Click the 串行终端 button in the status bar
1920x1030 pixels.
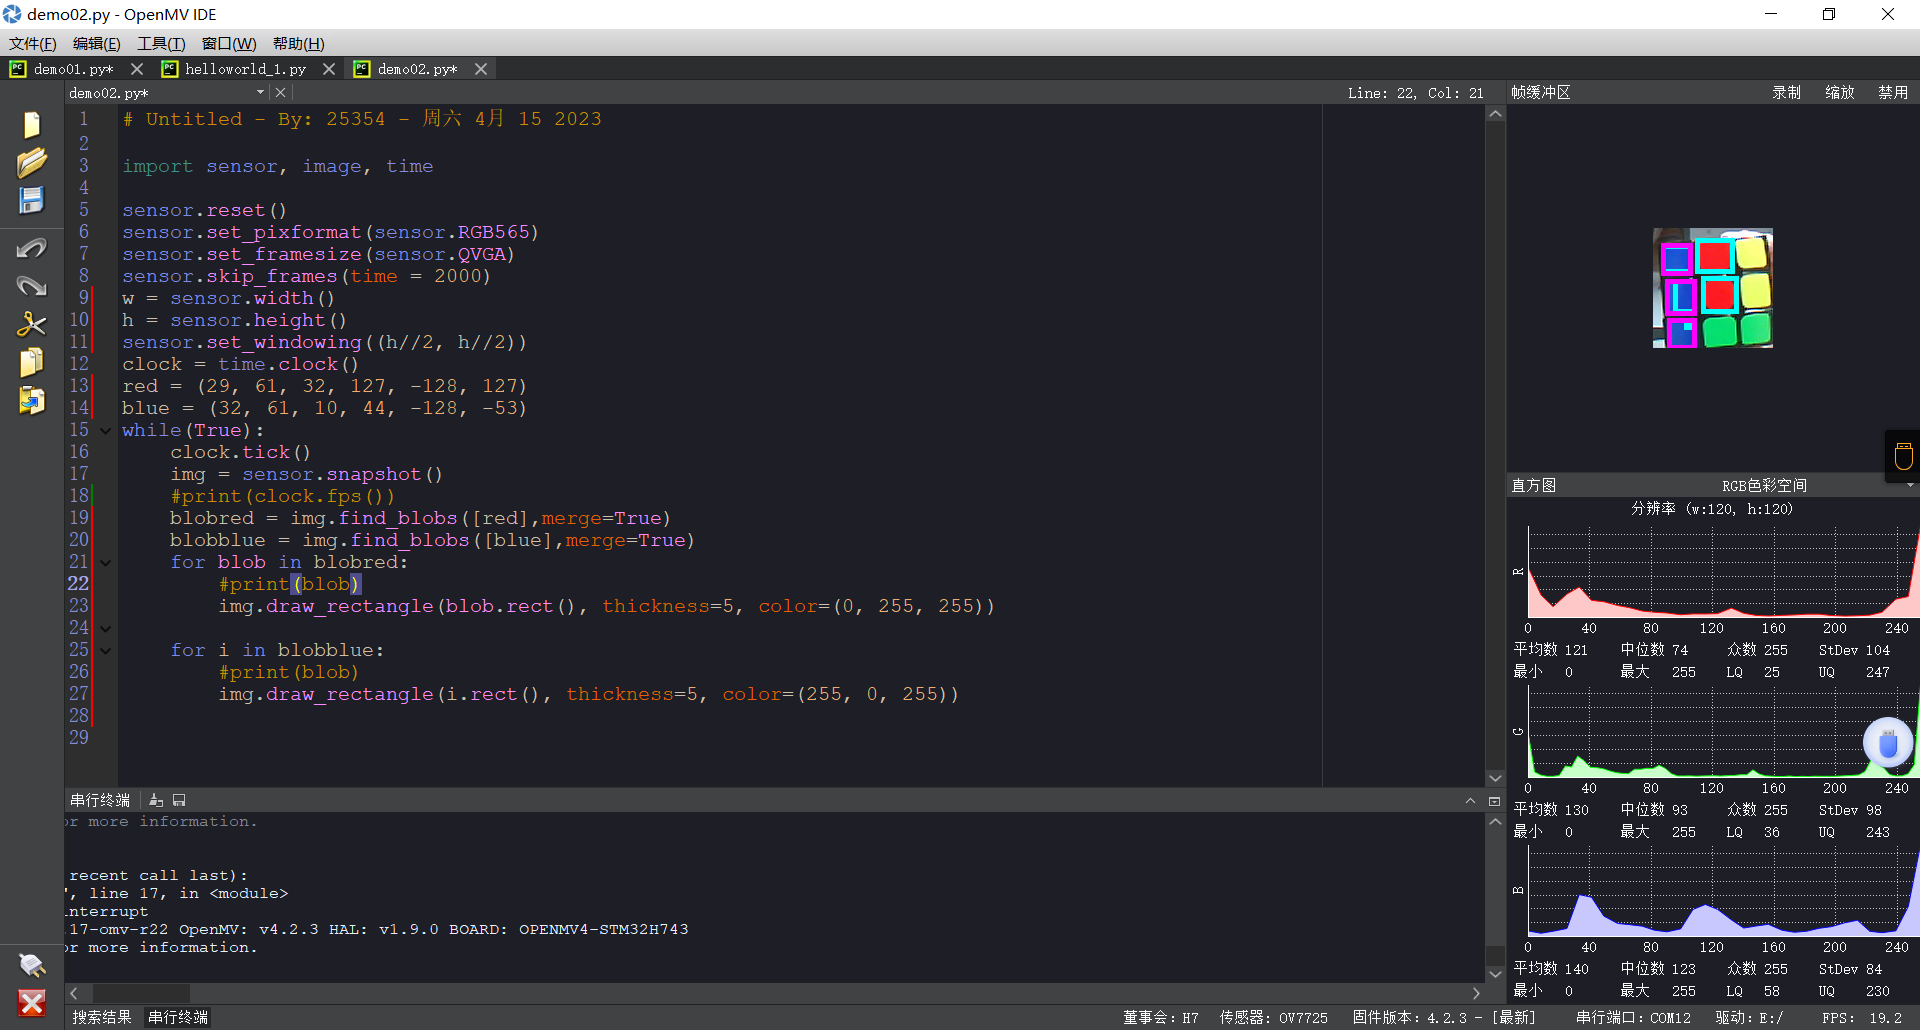coord(178,1017)
